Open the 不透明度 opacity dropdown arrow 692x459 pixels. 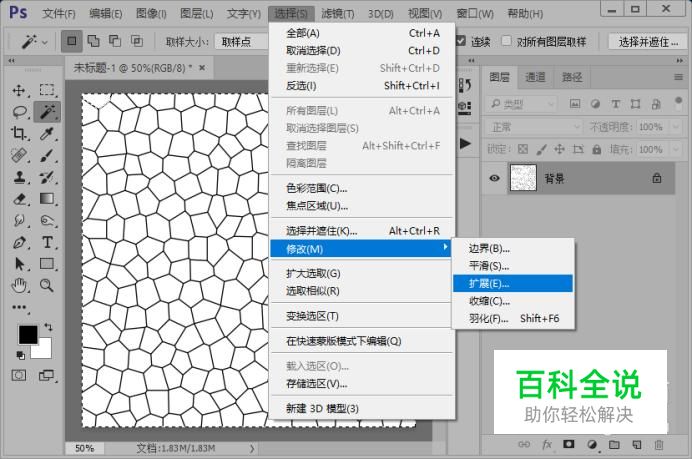click(x=675, y=127)
